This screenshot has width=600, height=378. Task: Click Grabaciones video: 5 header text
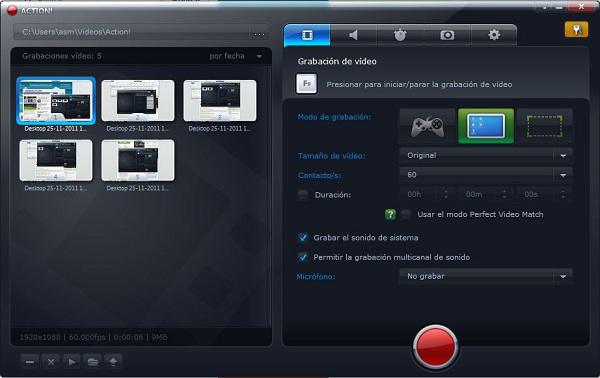click(x=62, y=56)
